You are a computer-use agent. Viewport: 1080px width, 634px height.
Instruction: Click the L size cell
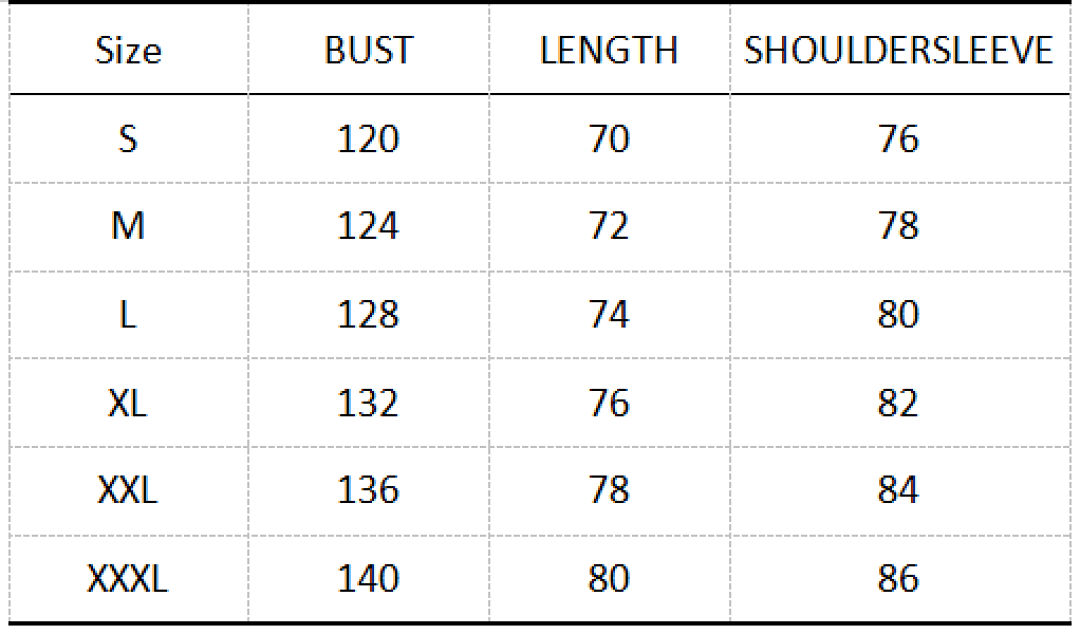tap(128, 315)
